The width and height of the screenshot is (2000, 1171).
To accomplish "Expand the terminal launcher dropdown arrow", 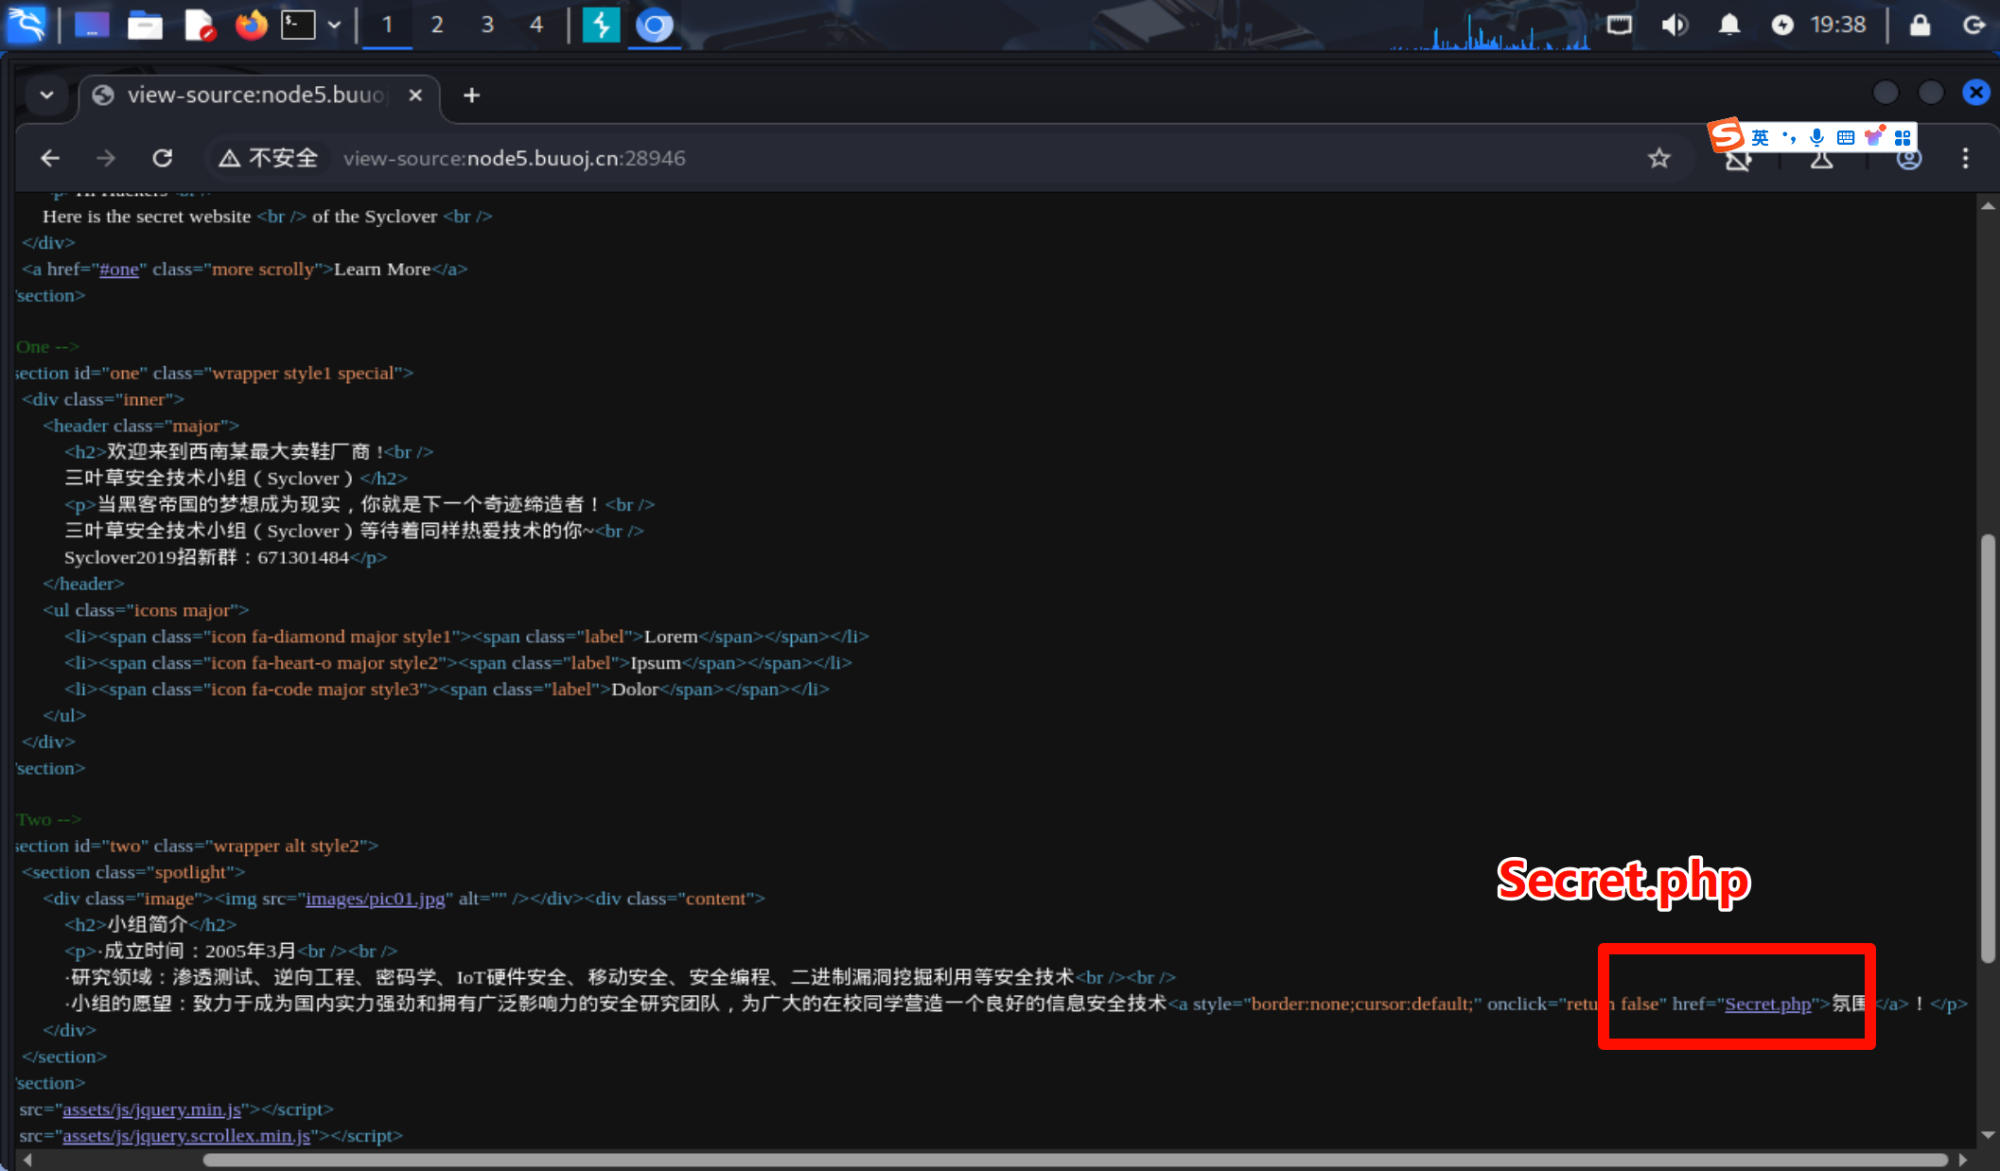I will click(x=334, y=25).
